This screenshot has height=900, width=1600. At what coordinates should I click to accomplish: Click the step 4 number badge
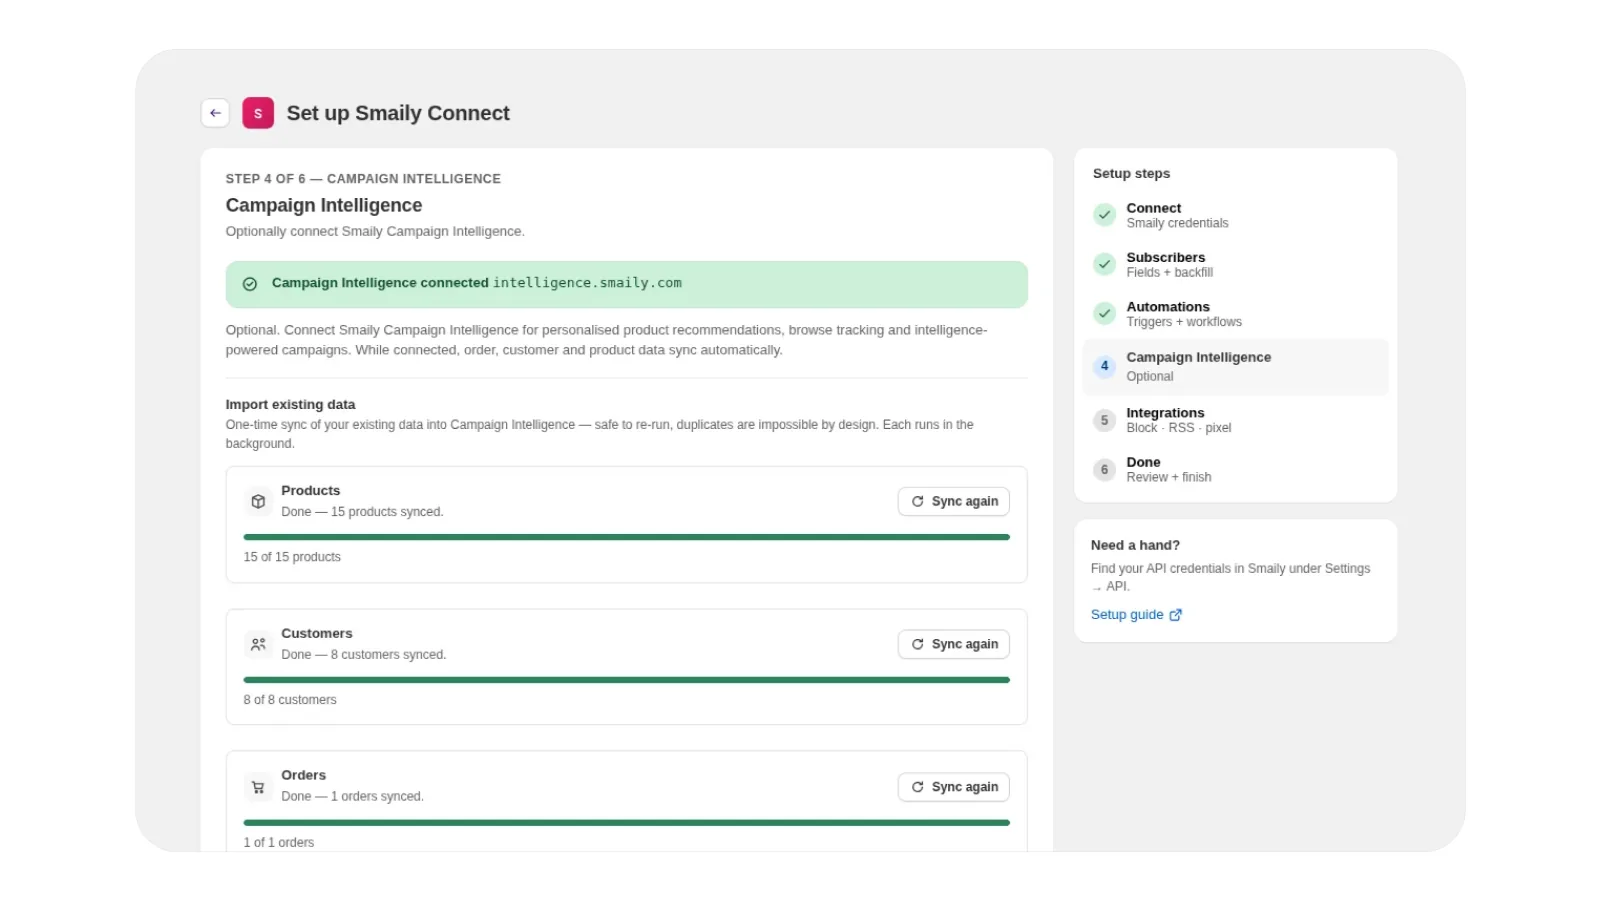1104,366
